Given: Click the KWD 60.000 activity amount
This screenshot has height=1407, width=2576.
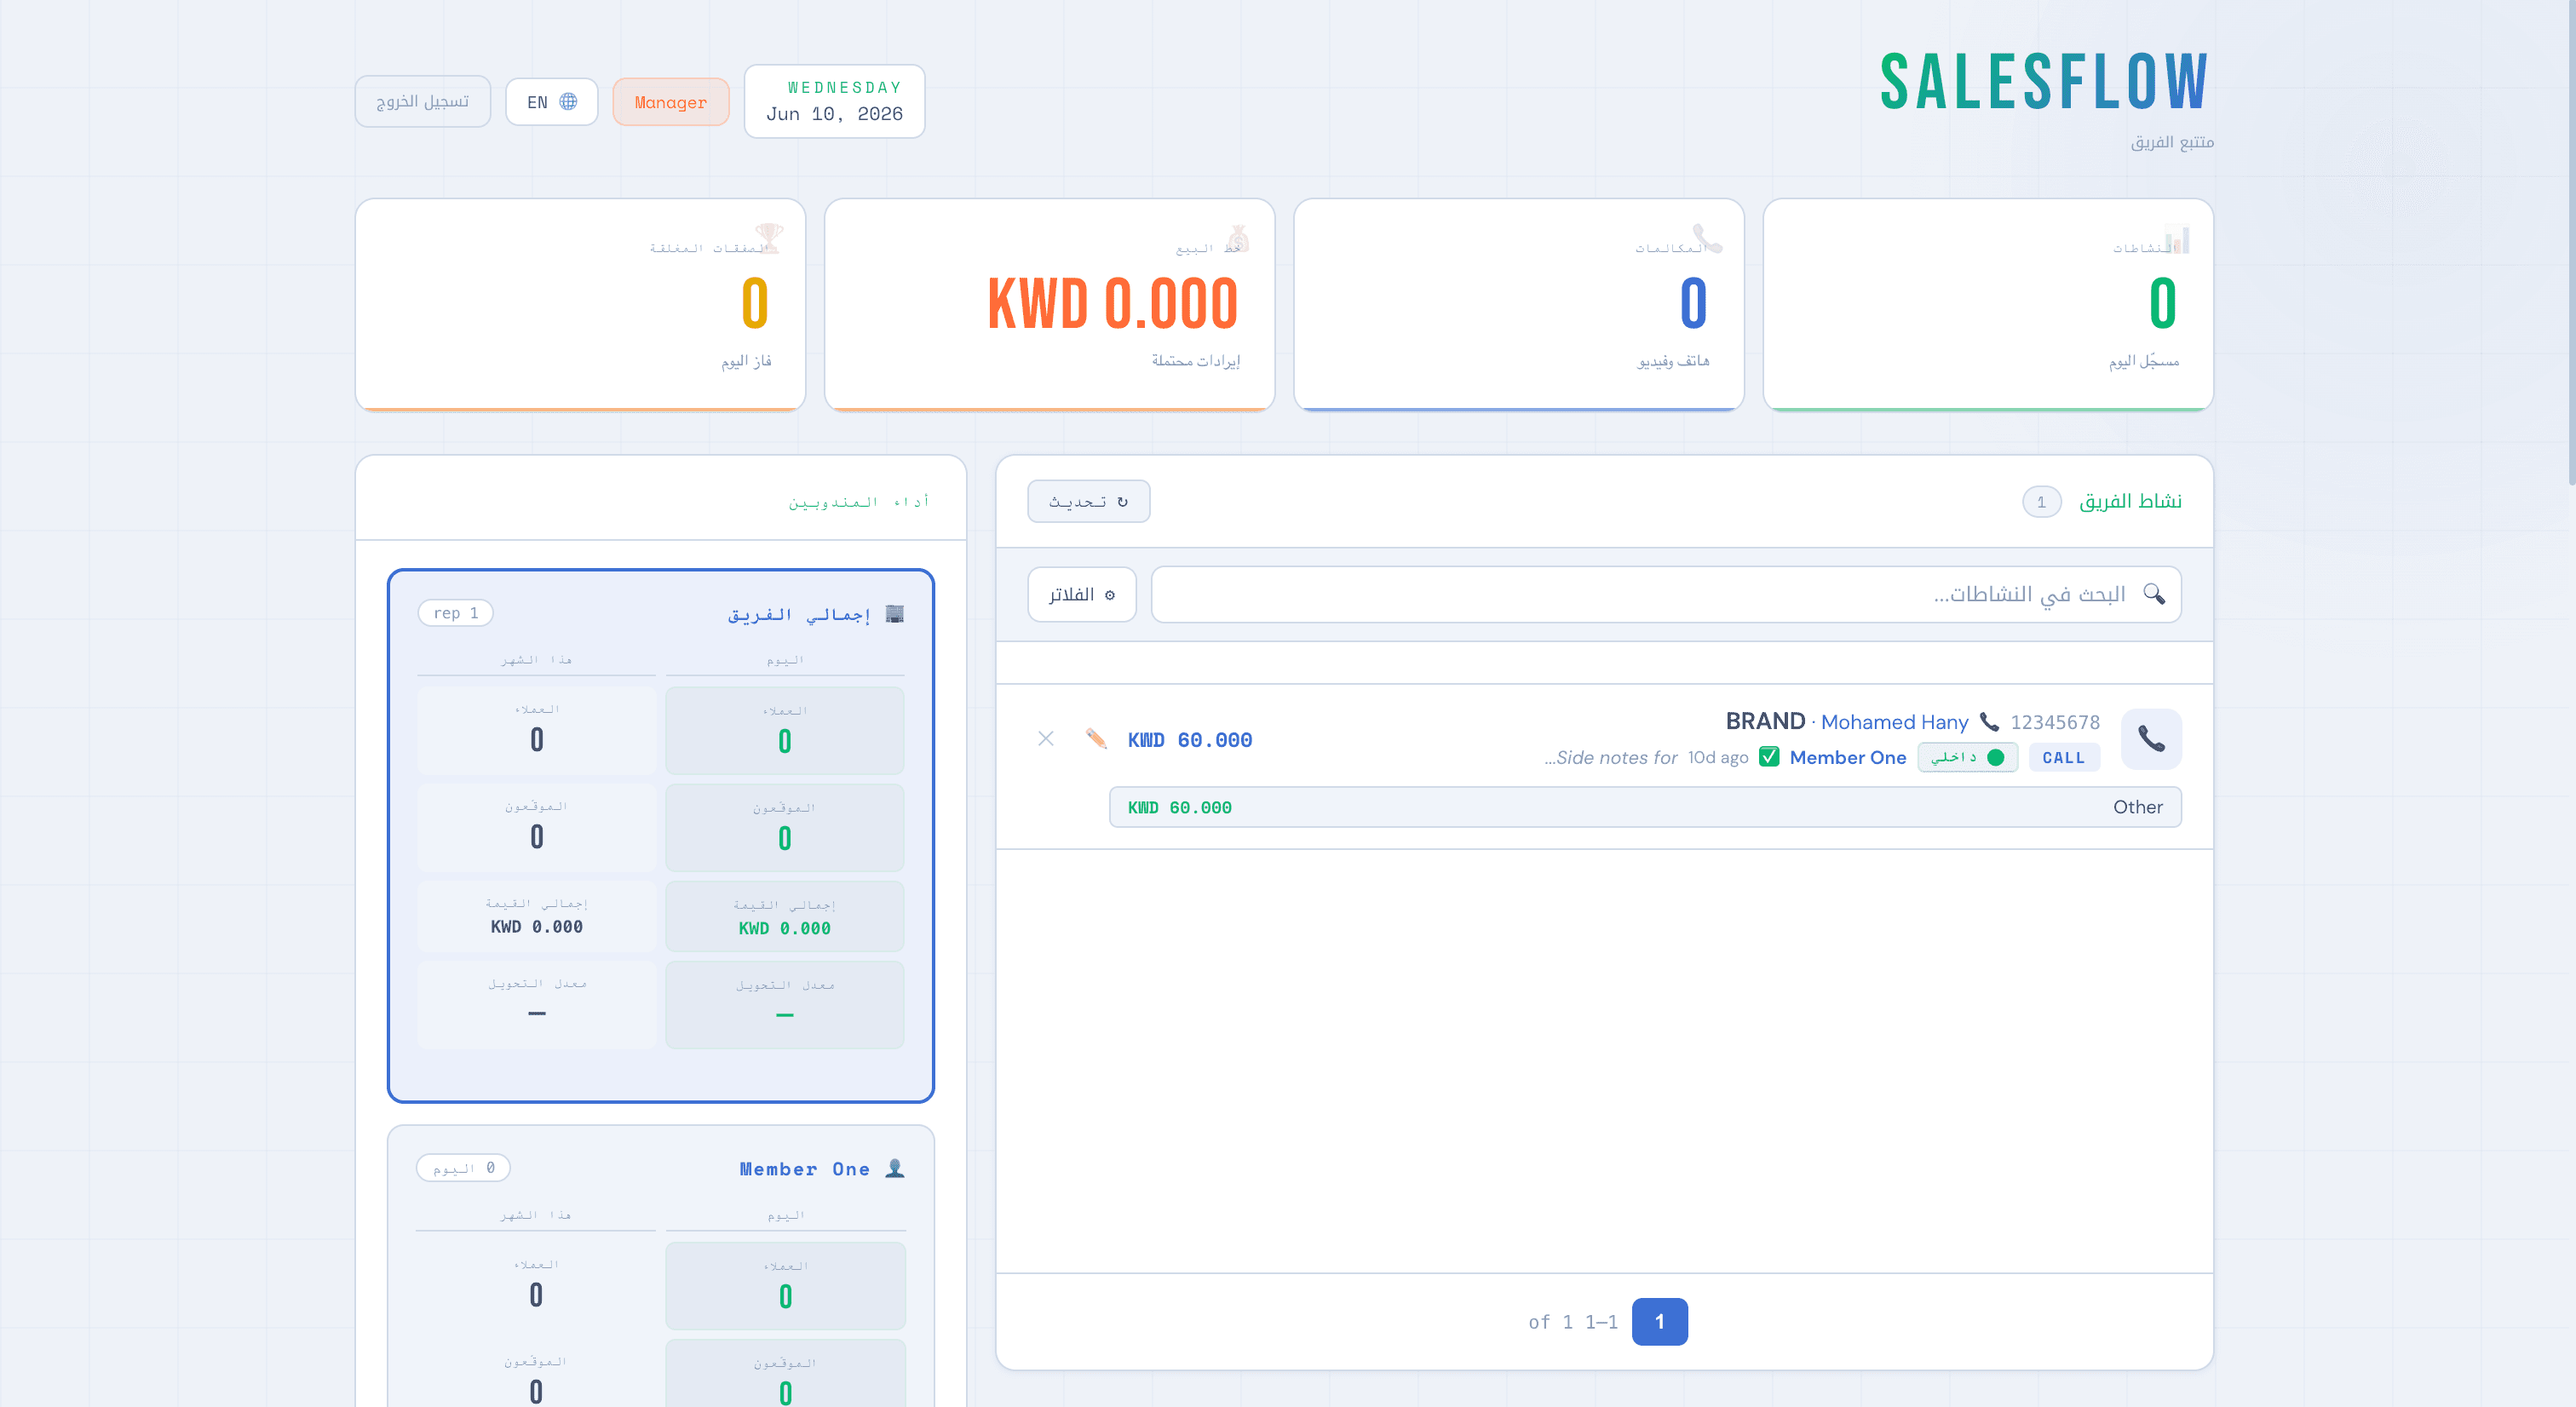Looking at the screenshot, I should click(1189, 739).
